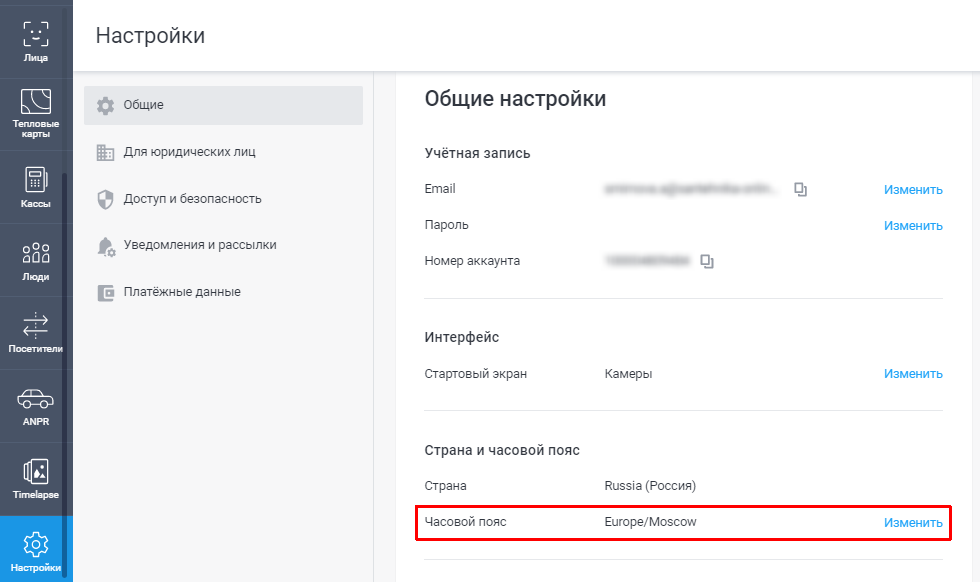Click the Учётная запись section title
This screenshot has height=582, width=980.
(477, 153)
